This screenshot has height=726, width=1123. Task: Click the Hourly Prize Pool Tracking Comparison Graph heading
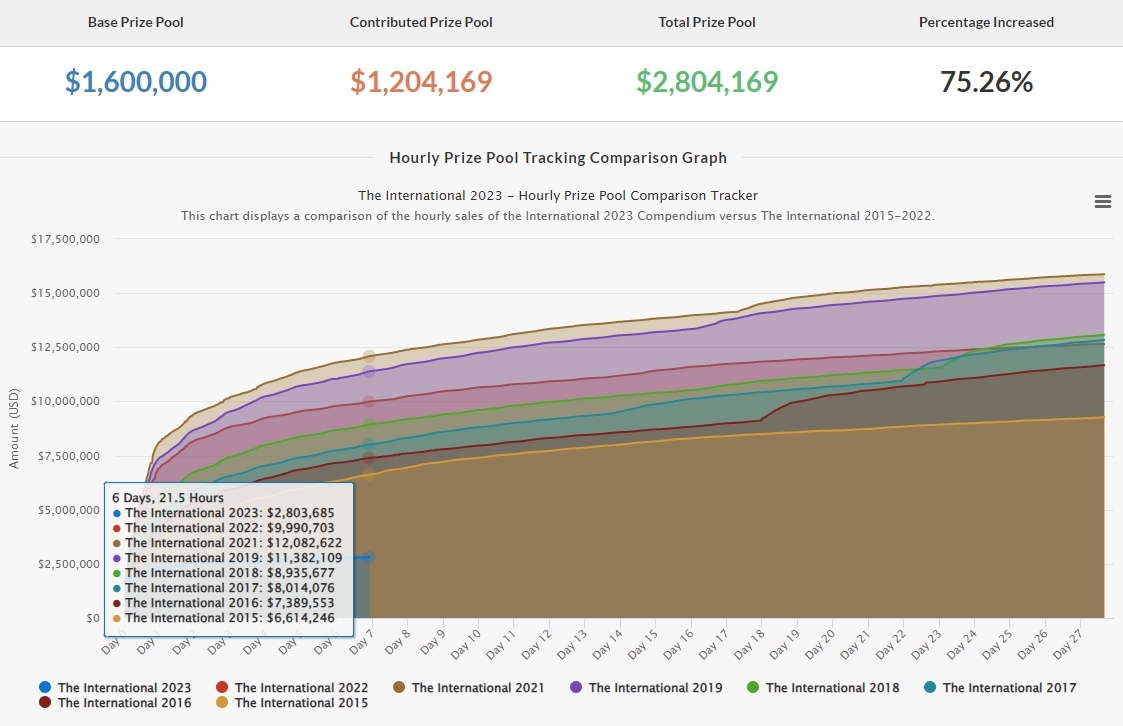pyautogui.click(x=558, y=158)
